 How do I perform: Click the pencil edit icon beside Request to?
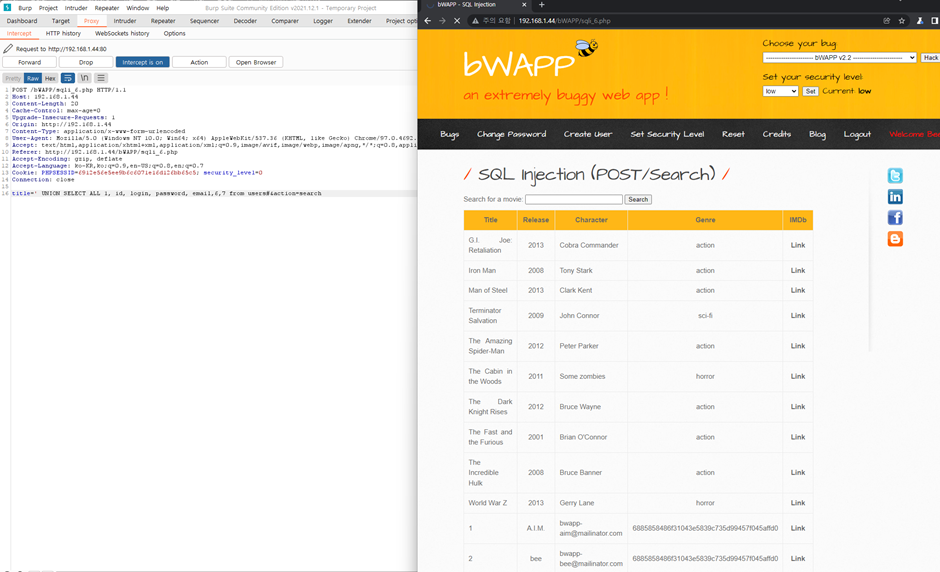point(8,49)
